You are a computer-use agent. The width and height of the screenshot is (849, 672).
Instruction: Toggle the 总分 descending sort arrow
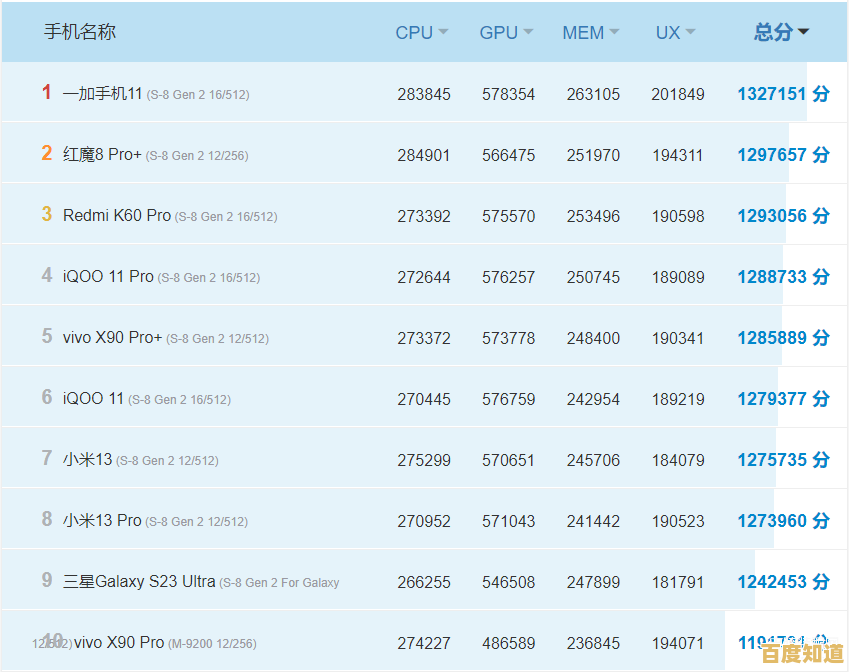(803, 32)
